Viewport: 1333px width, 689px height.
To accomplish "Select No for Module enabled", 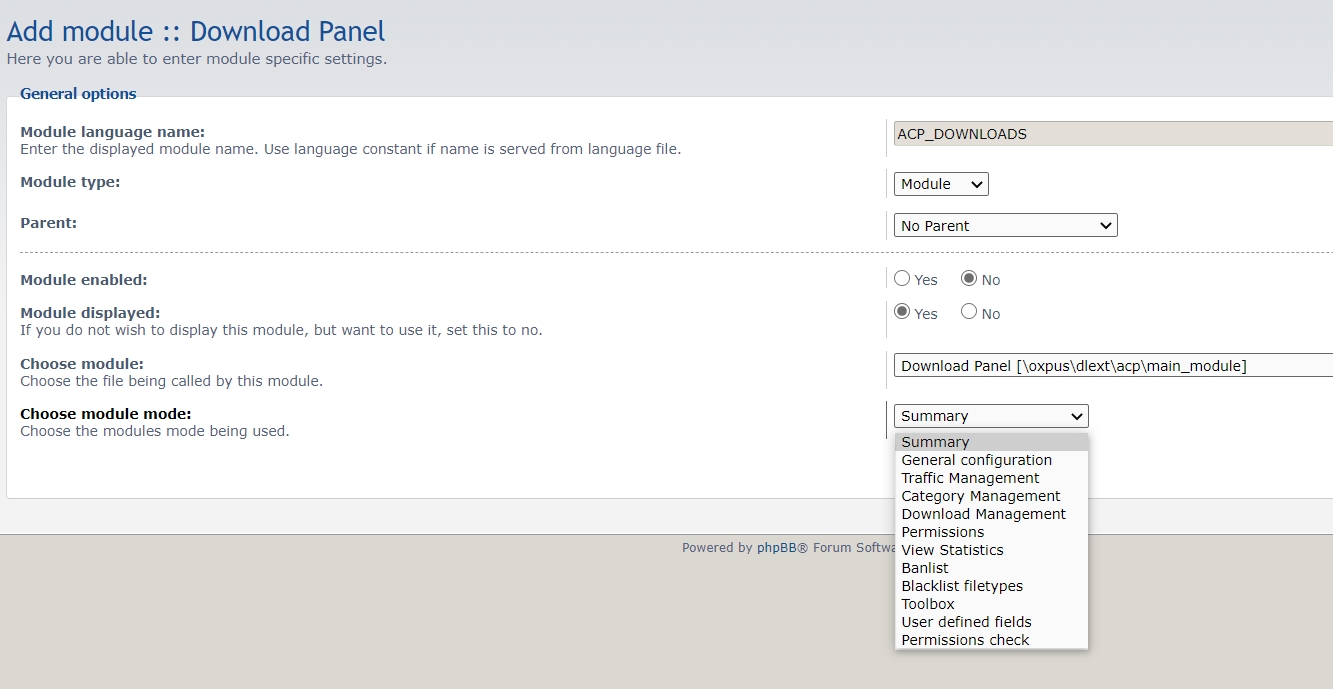I will click(x=969, y=279).
